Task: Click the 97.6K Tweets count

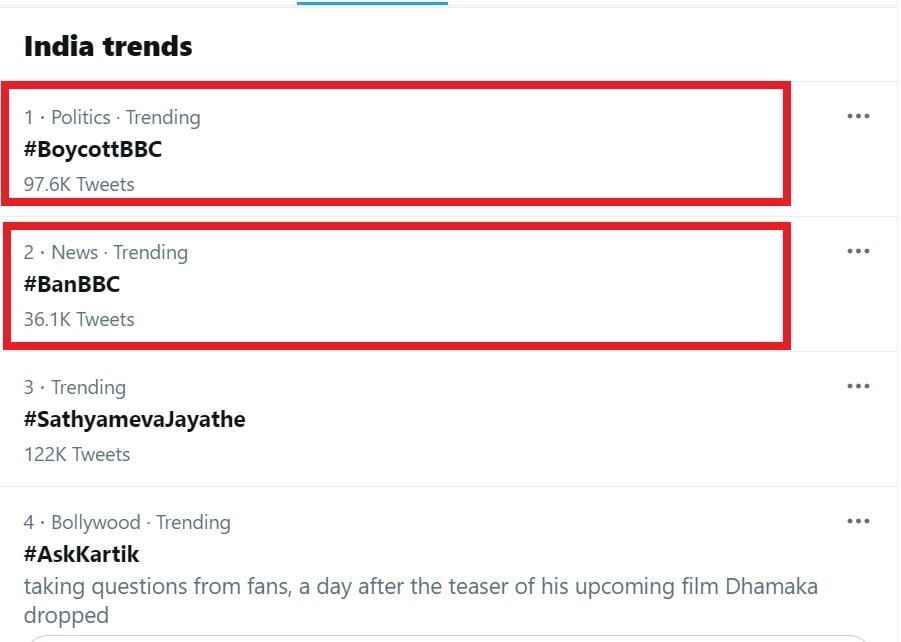Action: (79, 184)
